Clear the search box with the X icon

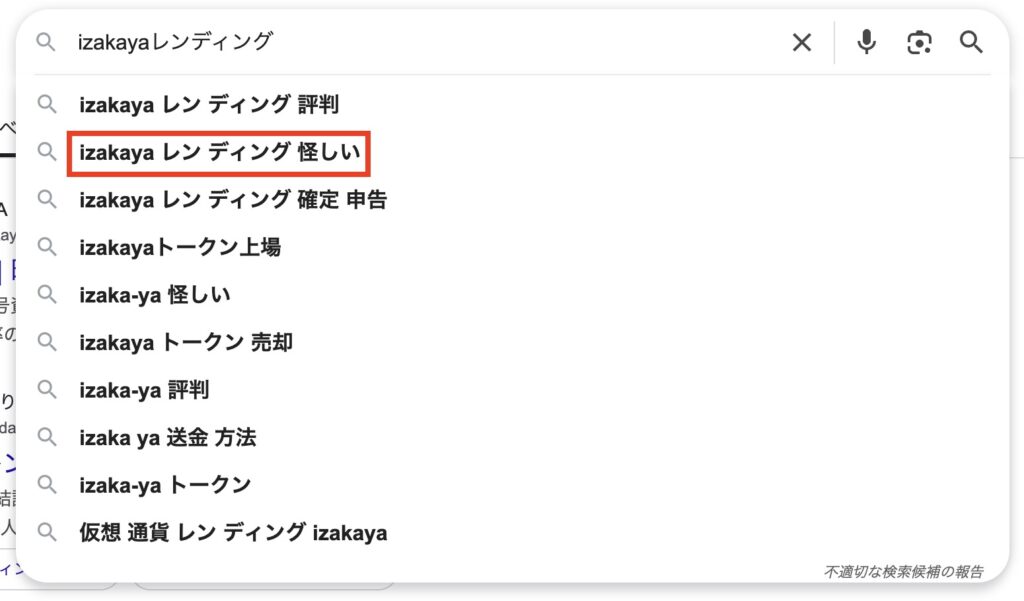[801, 42]
